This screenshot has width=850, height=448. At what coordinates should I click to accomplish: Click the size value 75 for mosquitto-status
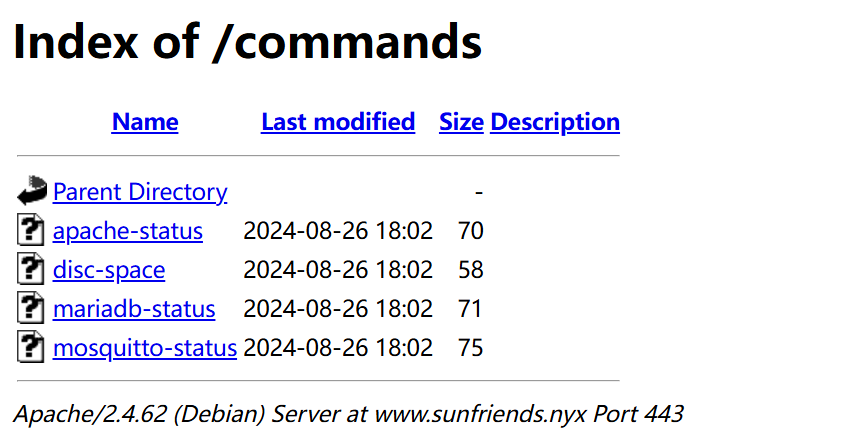[470, 348]
